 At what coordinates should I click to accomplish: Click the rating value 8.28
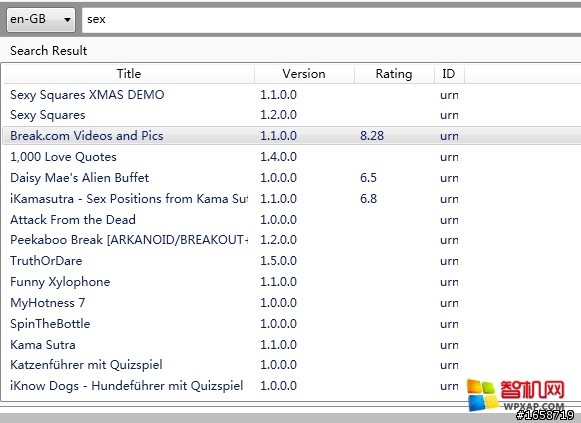point(372,136)
